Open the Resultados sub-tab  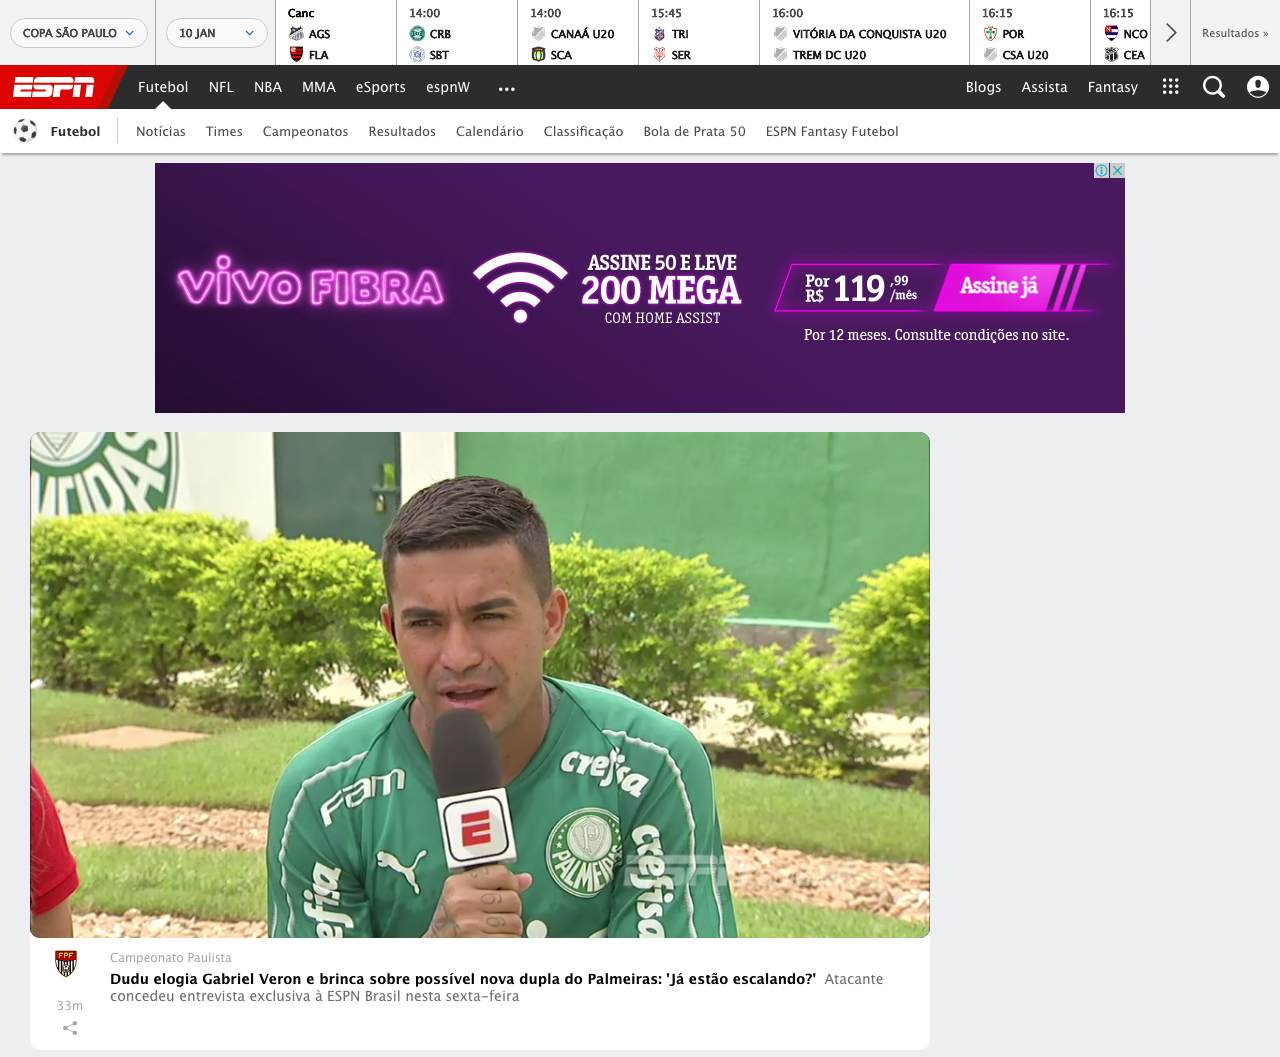point(402,131)
